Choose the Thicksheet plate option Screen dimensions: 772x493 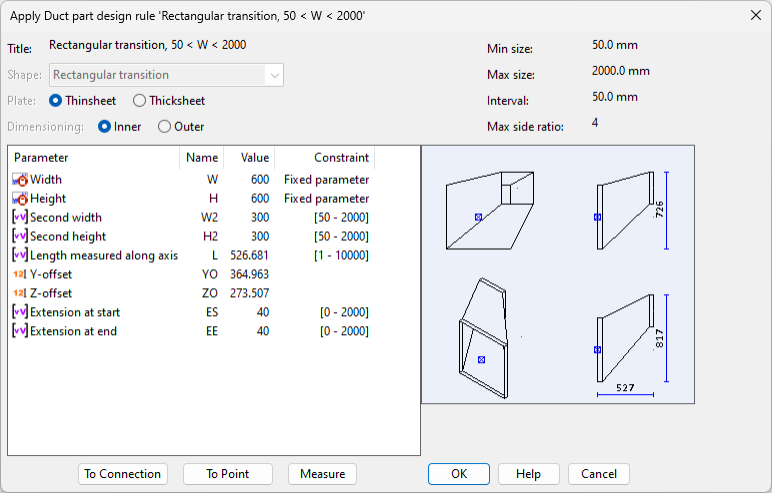pos(140,101)
